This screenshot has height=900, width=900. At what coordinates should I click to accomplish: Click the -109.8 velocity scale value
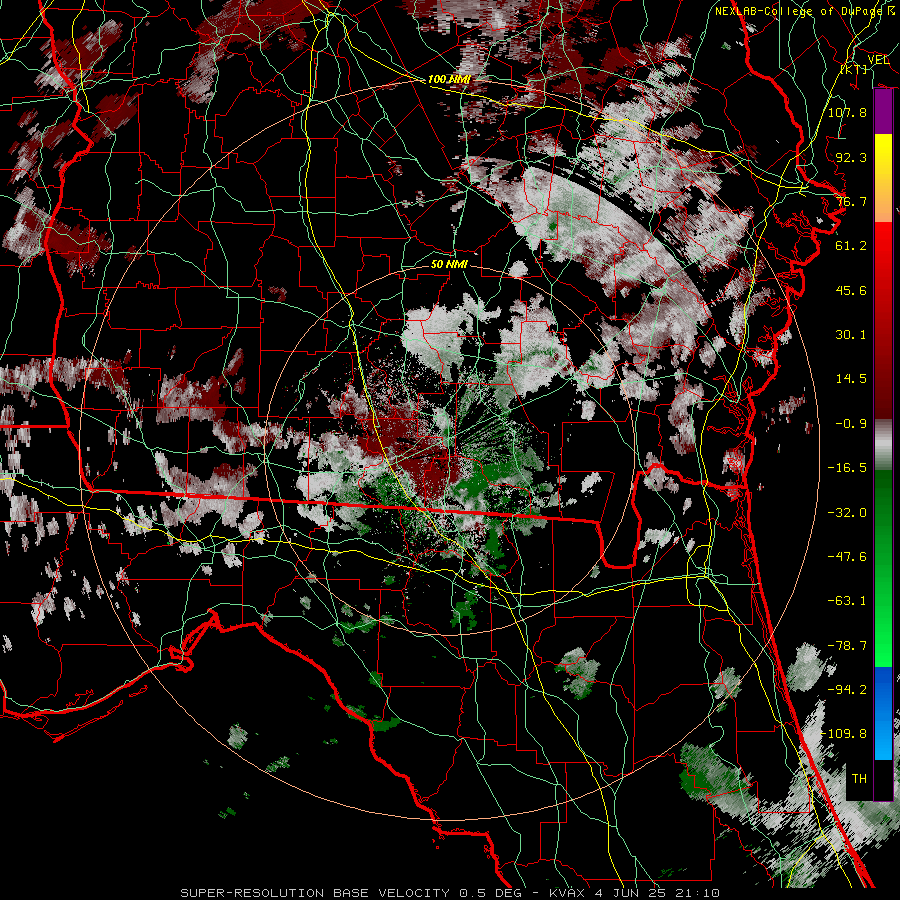coord(844,734)
